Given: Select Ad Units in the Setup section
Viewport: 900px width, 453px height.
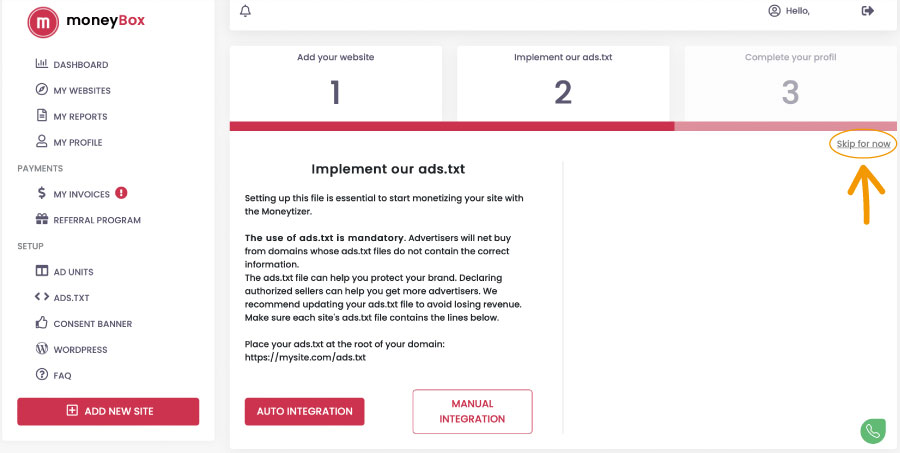Looking at the screenshot, I should click(x=64, y=272).
